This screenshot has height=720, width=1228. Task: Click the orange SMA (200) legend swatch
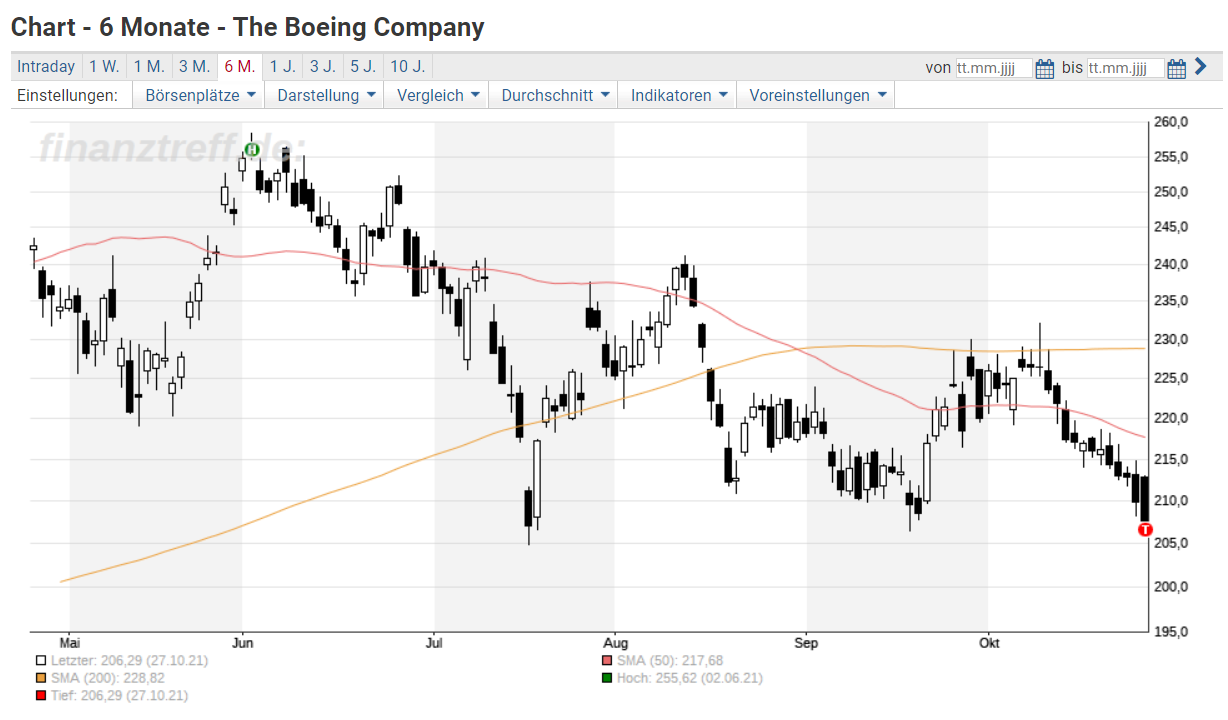(40, 678)
